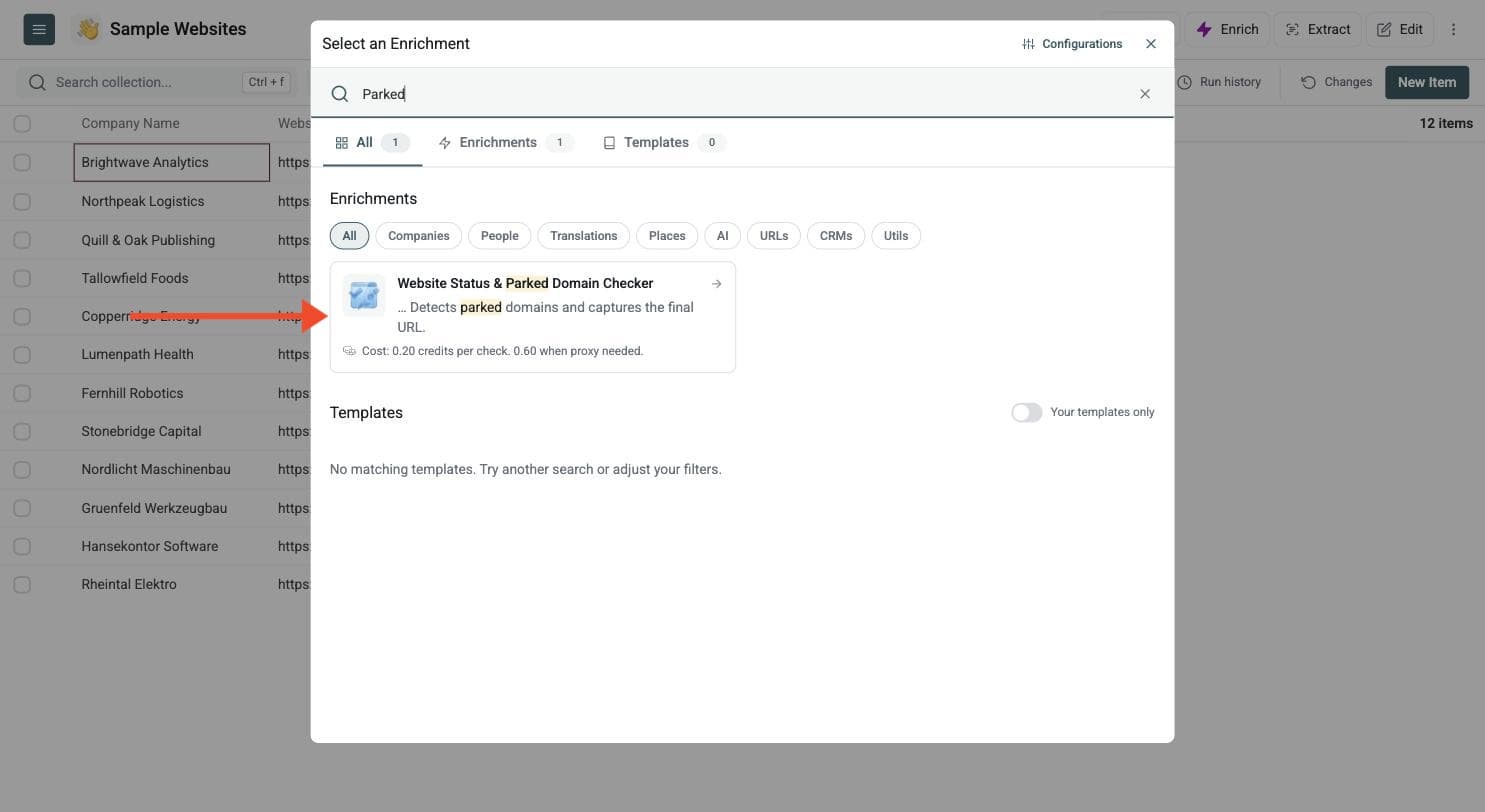The image size is (1485, 812).
Task: Filter enrichments by Translations
Action: (584, 236)
